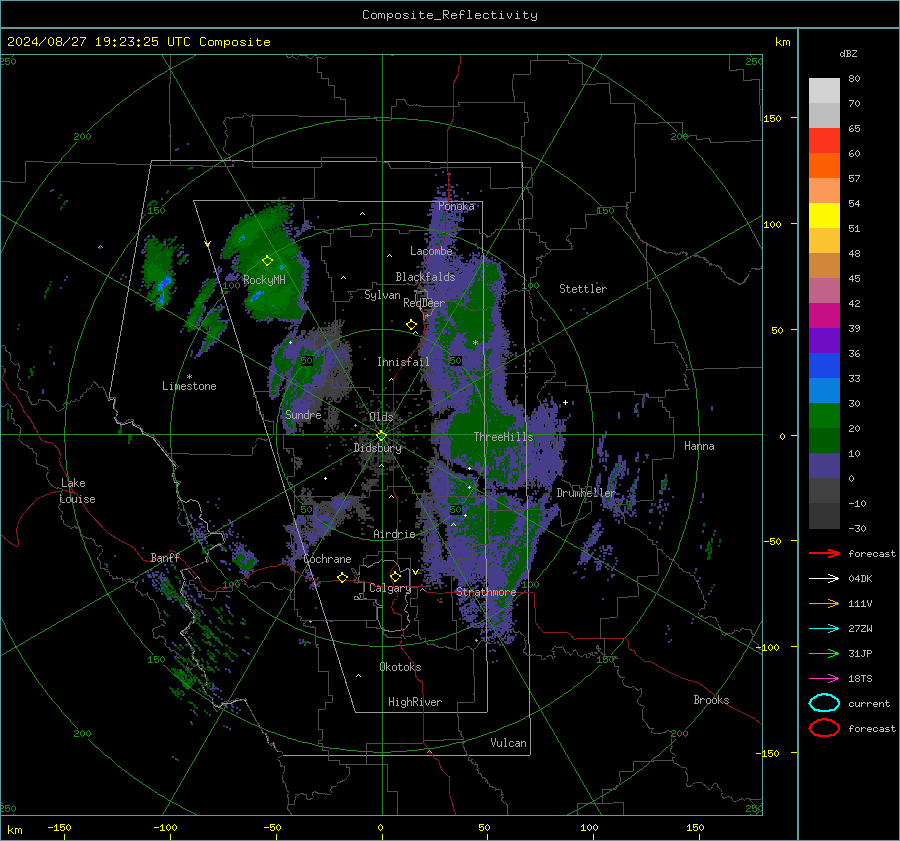Screen dimensions: 900x841
Task: Click the Vulcan town label
Action: point(509,743)
